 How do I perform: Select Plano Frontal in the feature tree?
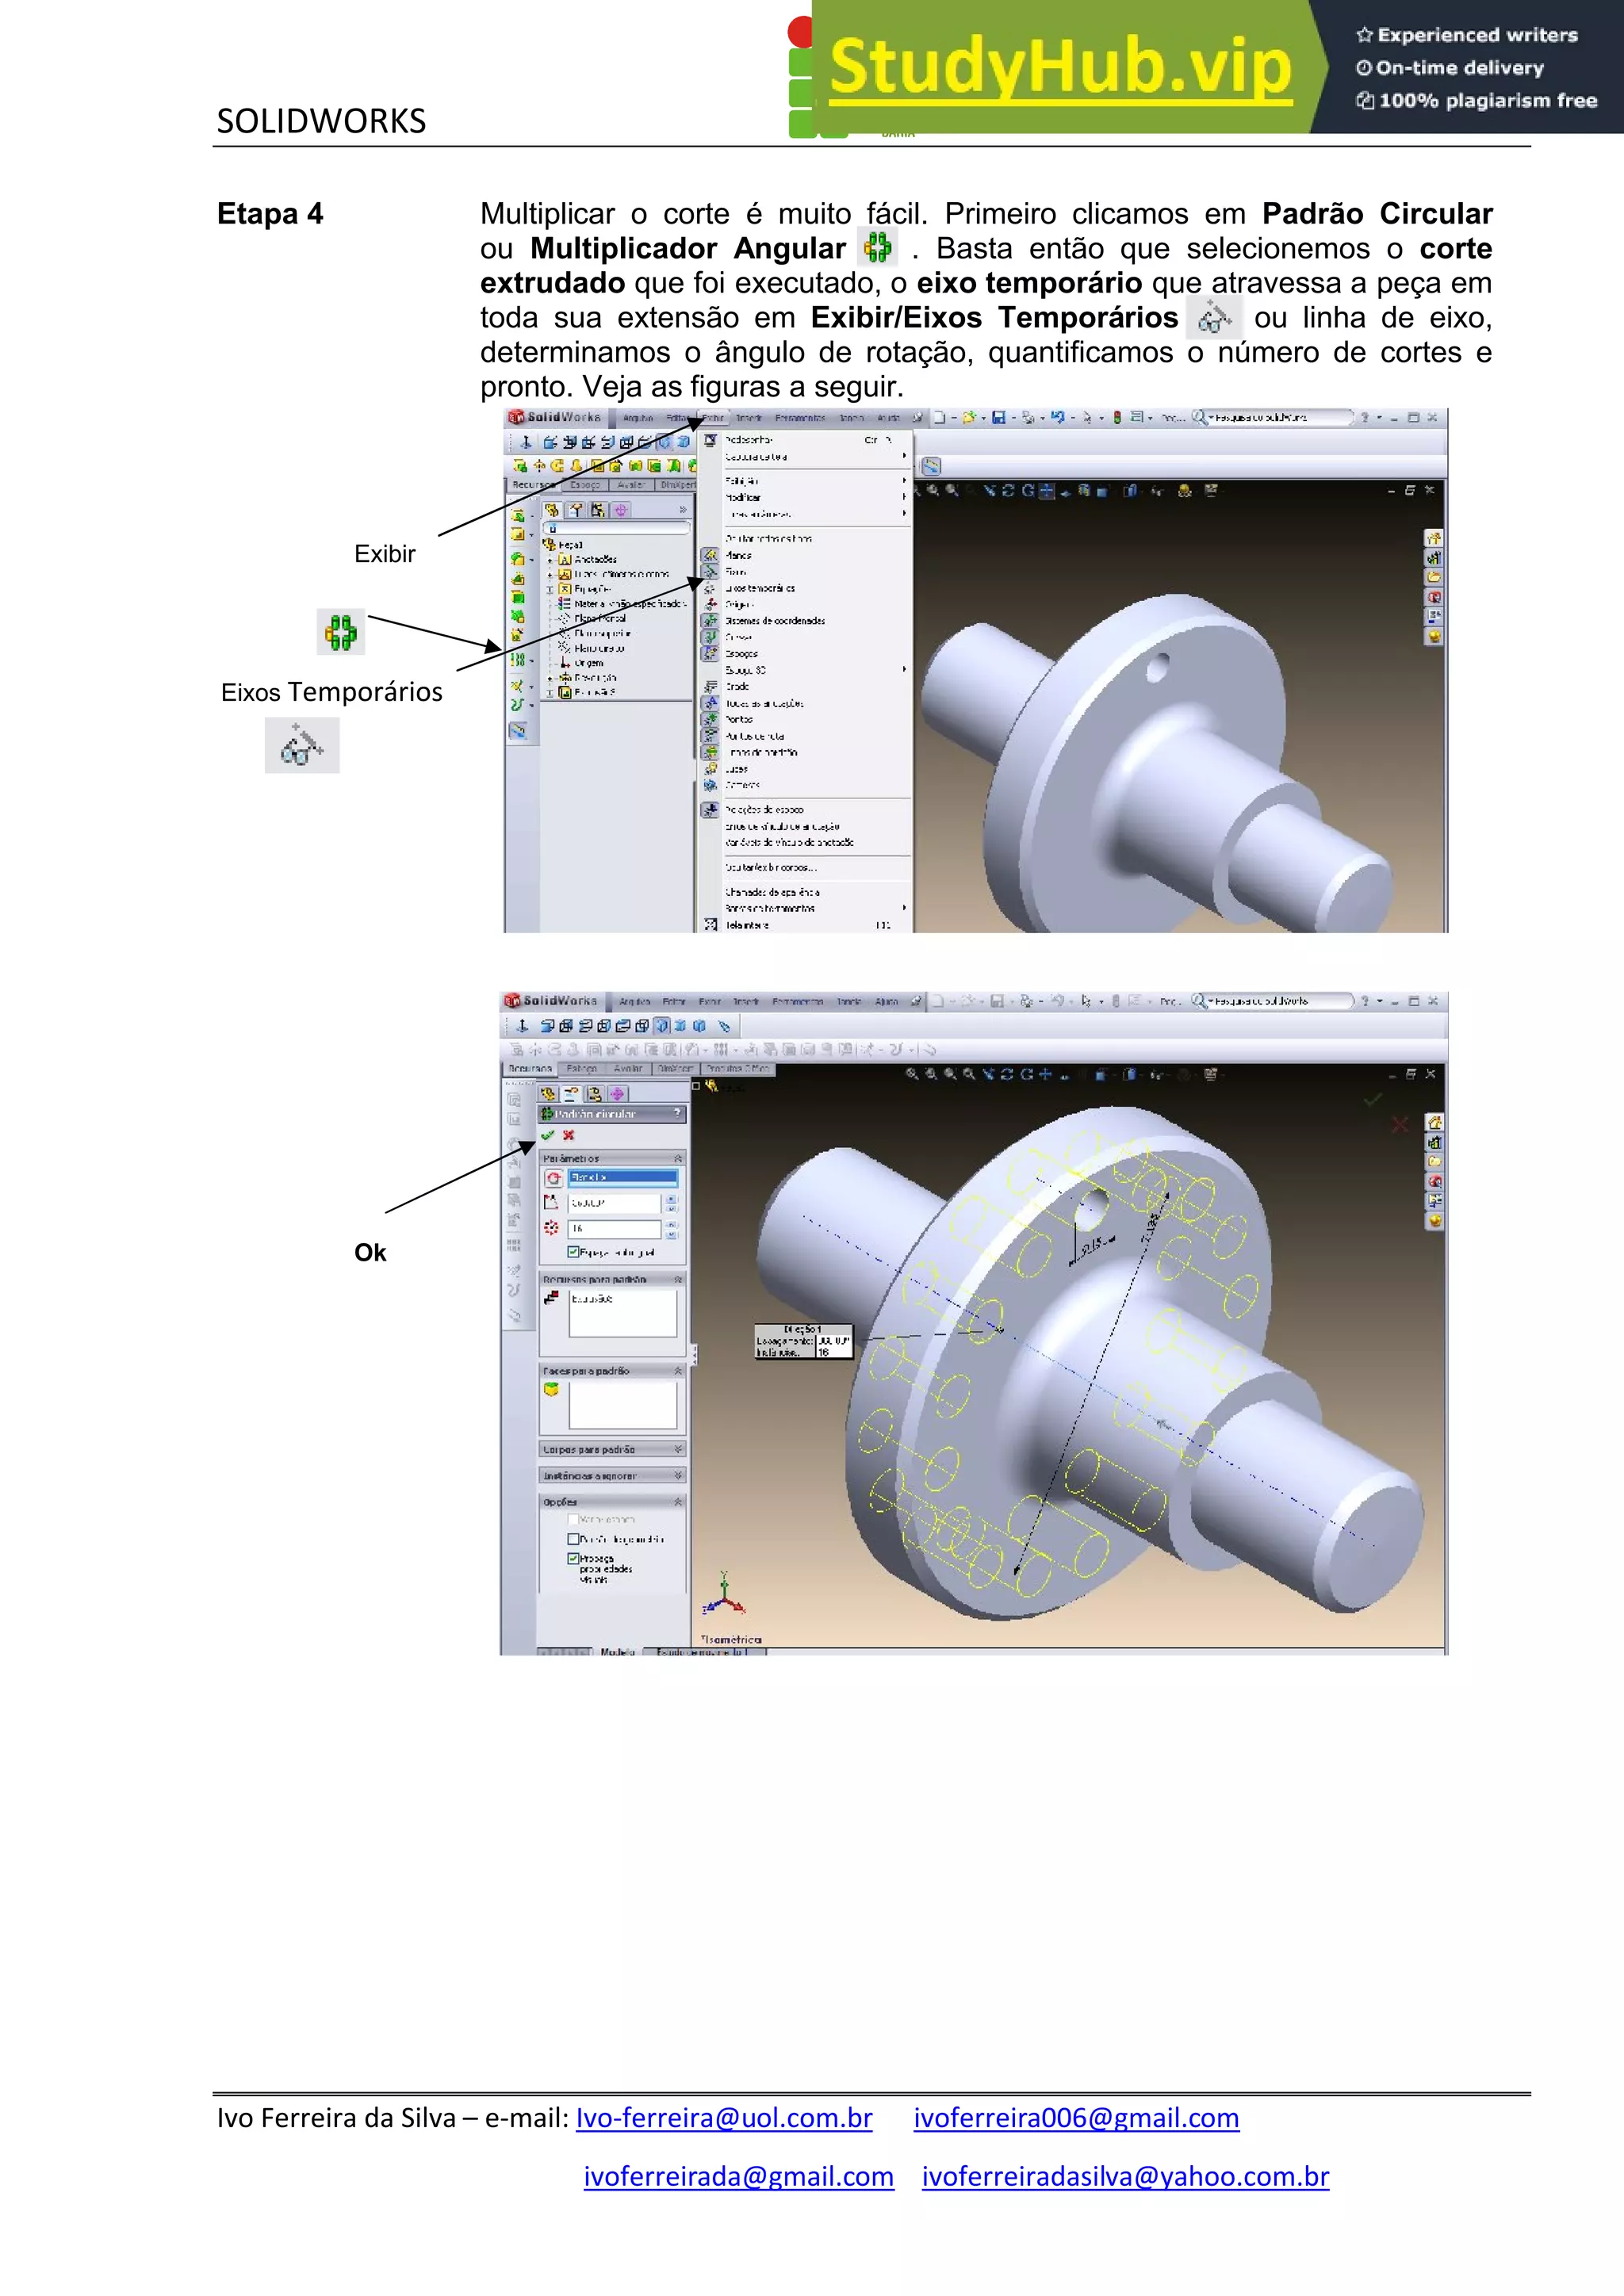(600, 618)
